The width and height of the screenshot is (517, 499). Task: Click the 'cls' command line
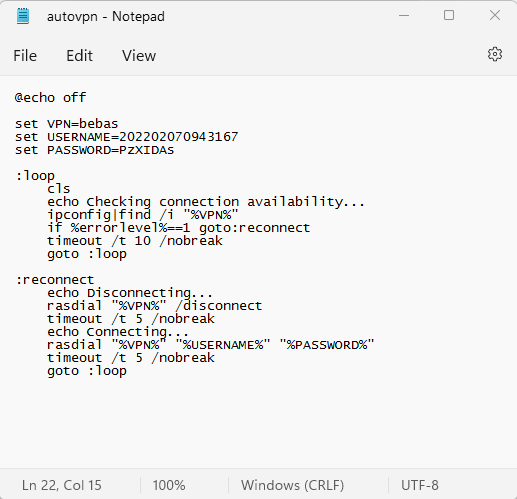pos(59,189)
